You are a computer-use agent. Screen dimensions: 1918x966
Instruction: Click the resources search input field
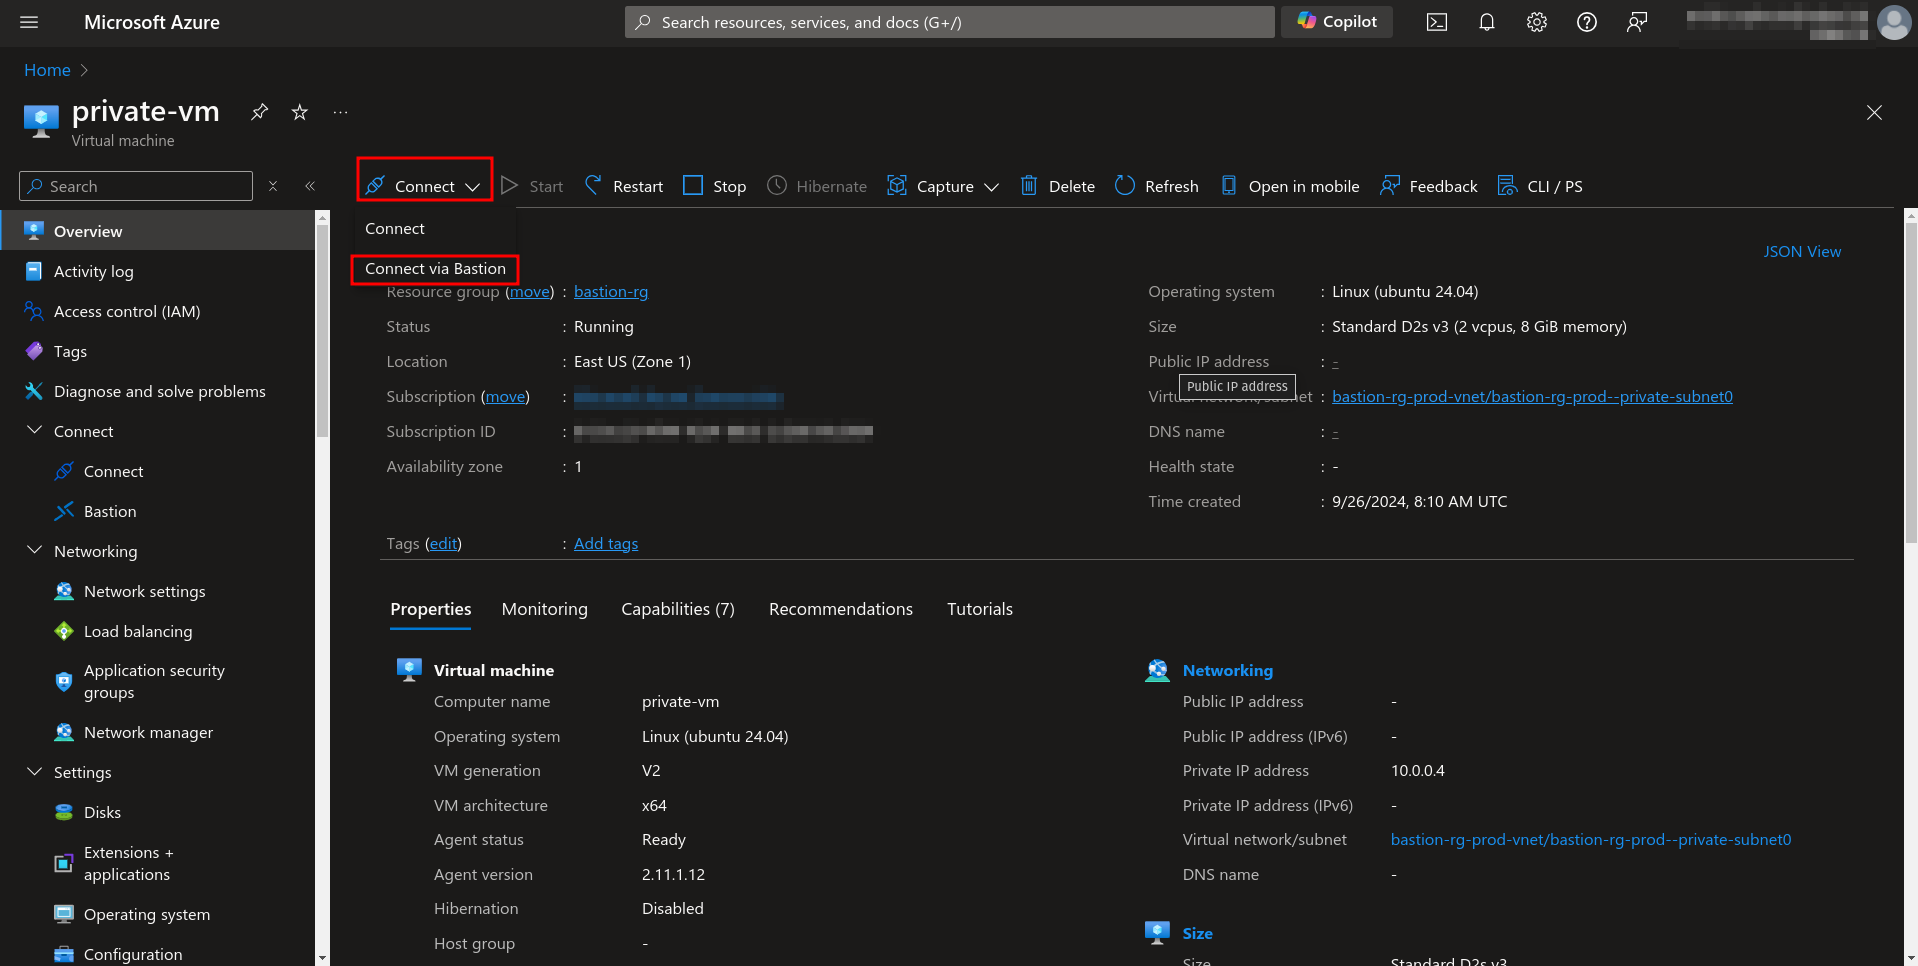948,21
